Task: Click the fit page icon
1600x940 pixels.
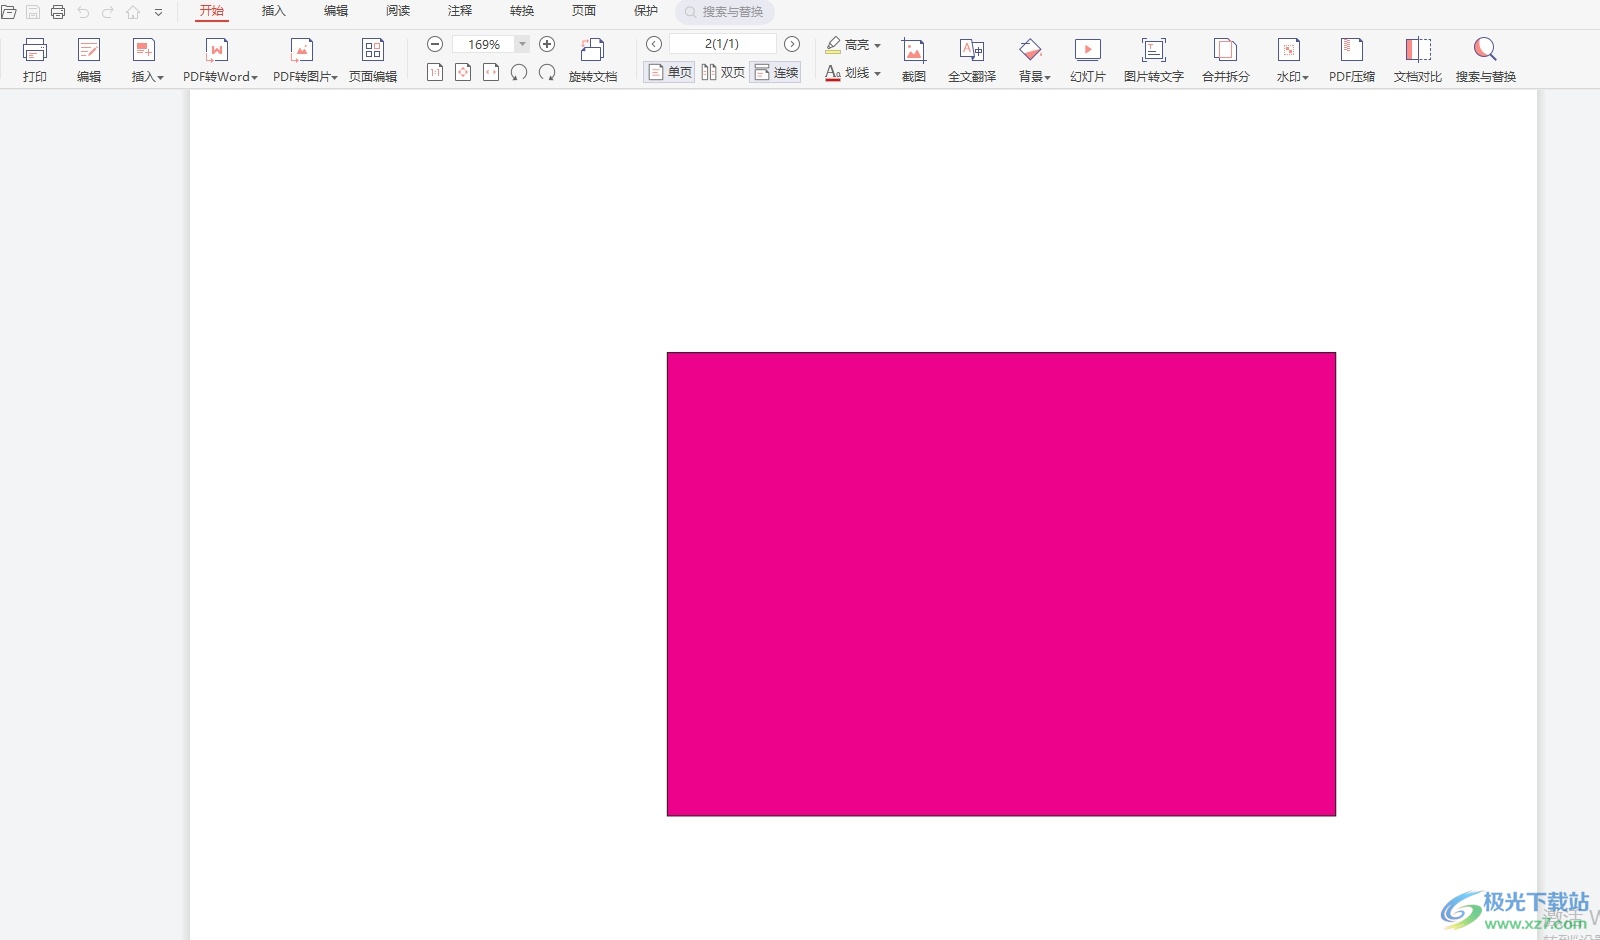Action: tap(463, 72)
